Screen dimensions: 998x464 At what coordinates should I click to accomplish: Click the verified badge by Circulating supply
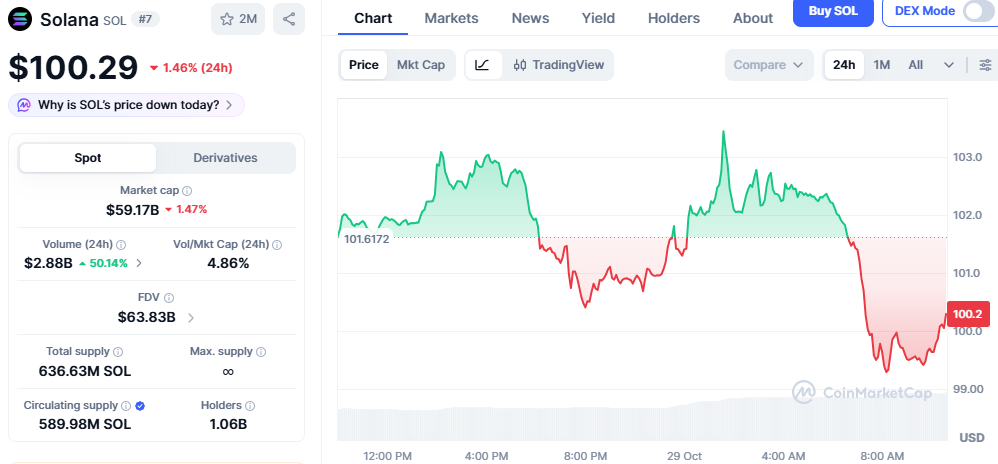coord(140,405)
